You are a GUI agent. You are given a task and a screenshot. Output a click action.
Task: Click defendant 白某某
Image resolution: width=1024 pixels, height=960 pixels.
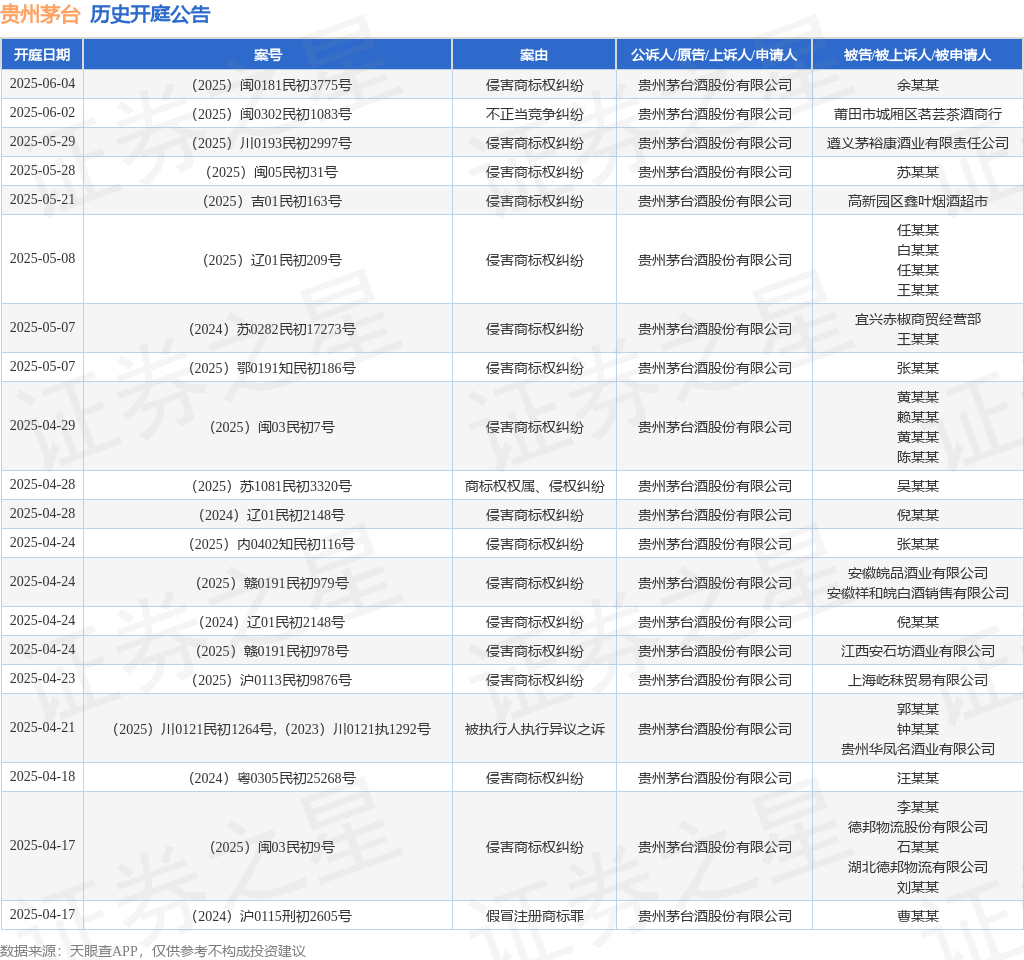[x=918, y=250]
